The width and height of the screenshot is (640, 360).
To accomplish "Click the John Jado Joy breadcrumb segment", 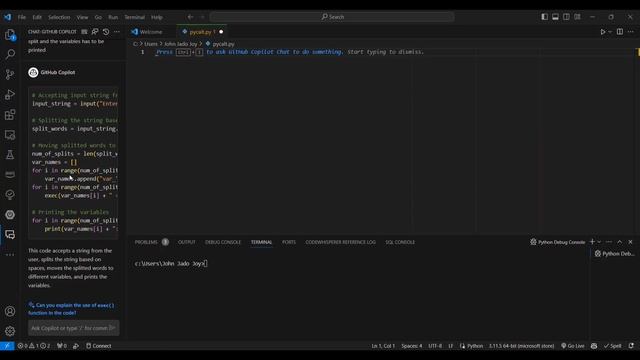I will (x=180, y=44).
